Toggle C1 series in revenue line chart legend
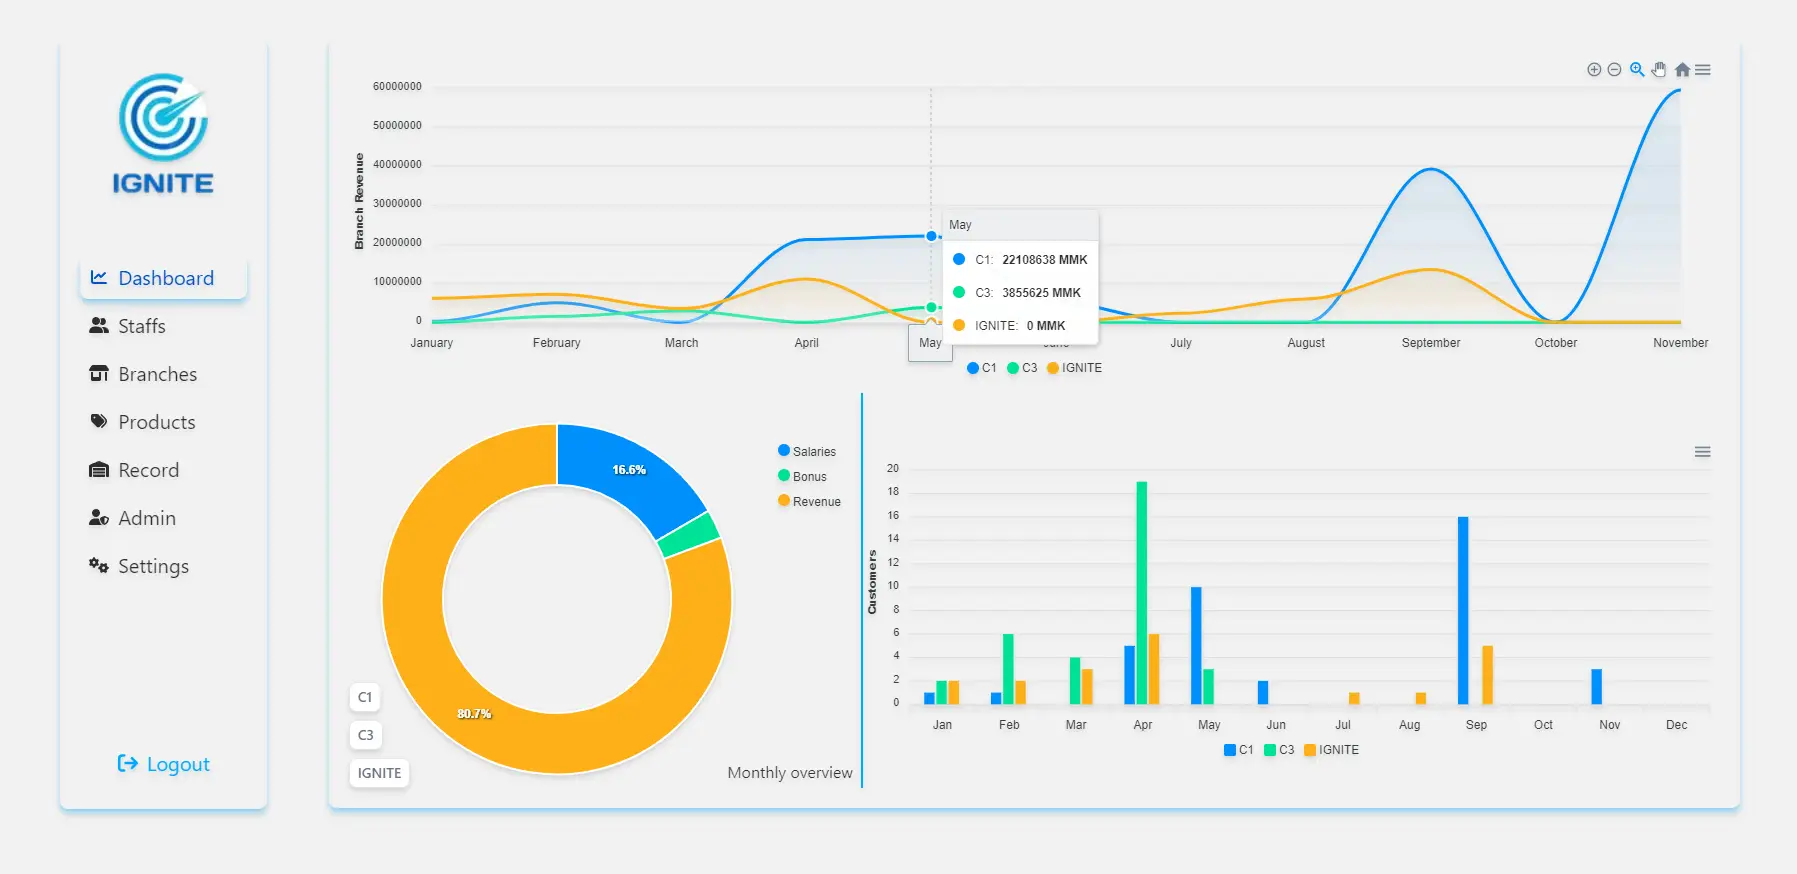Image resolution: width=1797 pixels, height=874 pixels. [x=982, y=368]
